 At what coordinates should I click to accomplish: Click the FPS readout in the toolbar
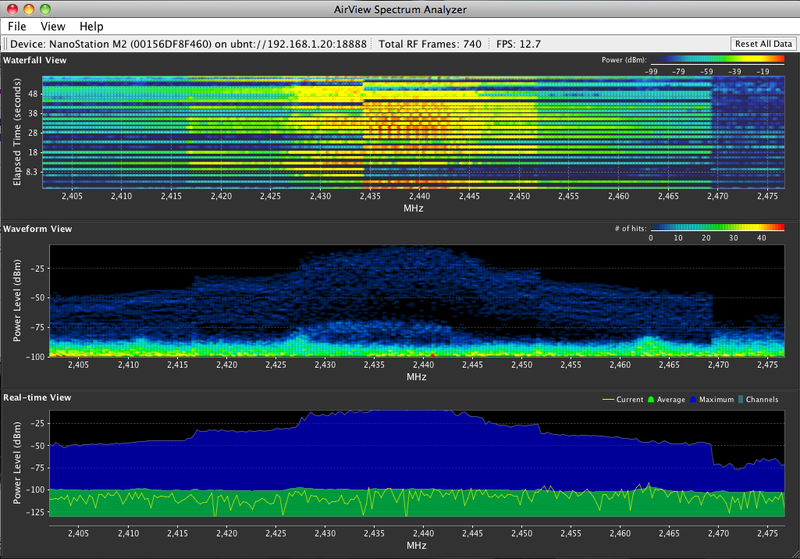point(518,44)
